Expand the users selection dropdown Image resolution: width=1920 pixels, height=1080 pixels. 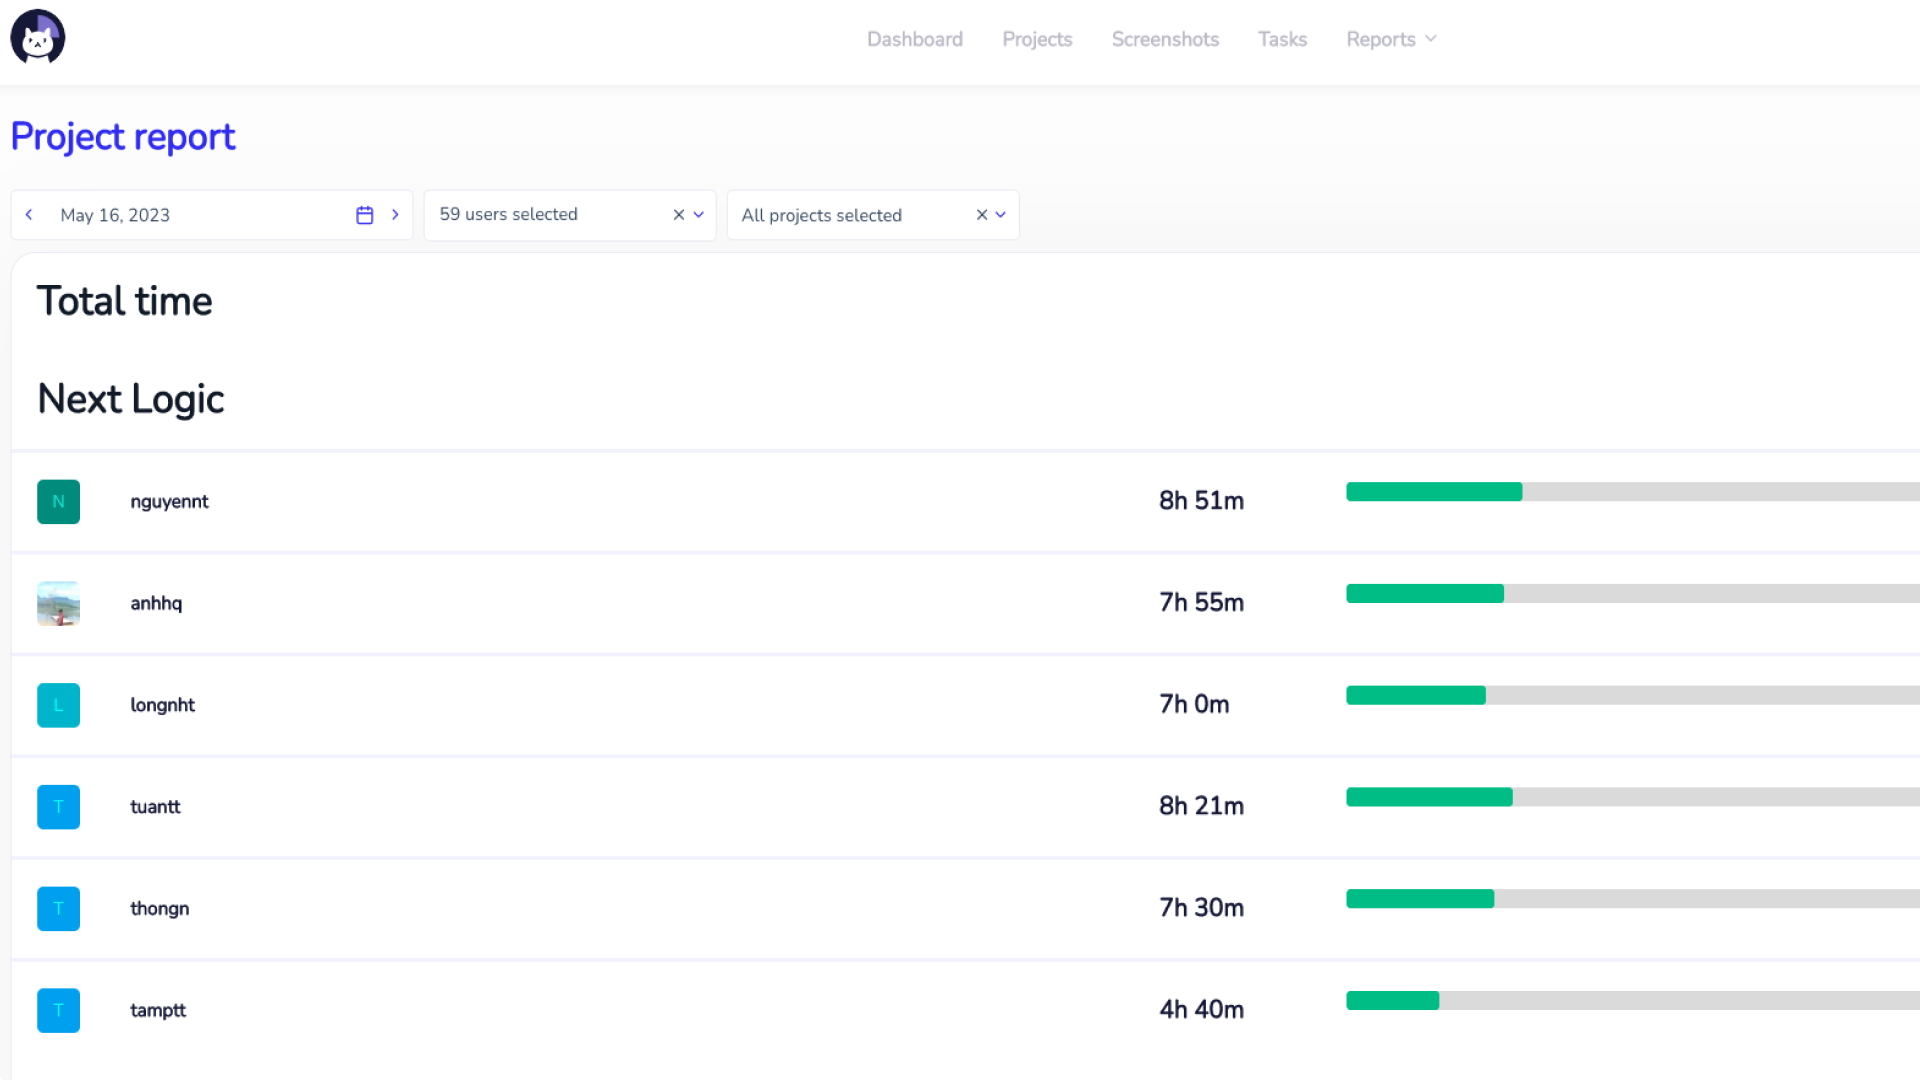(x=699, y=215)
